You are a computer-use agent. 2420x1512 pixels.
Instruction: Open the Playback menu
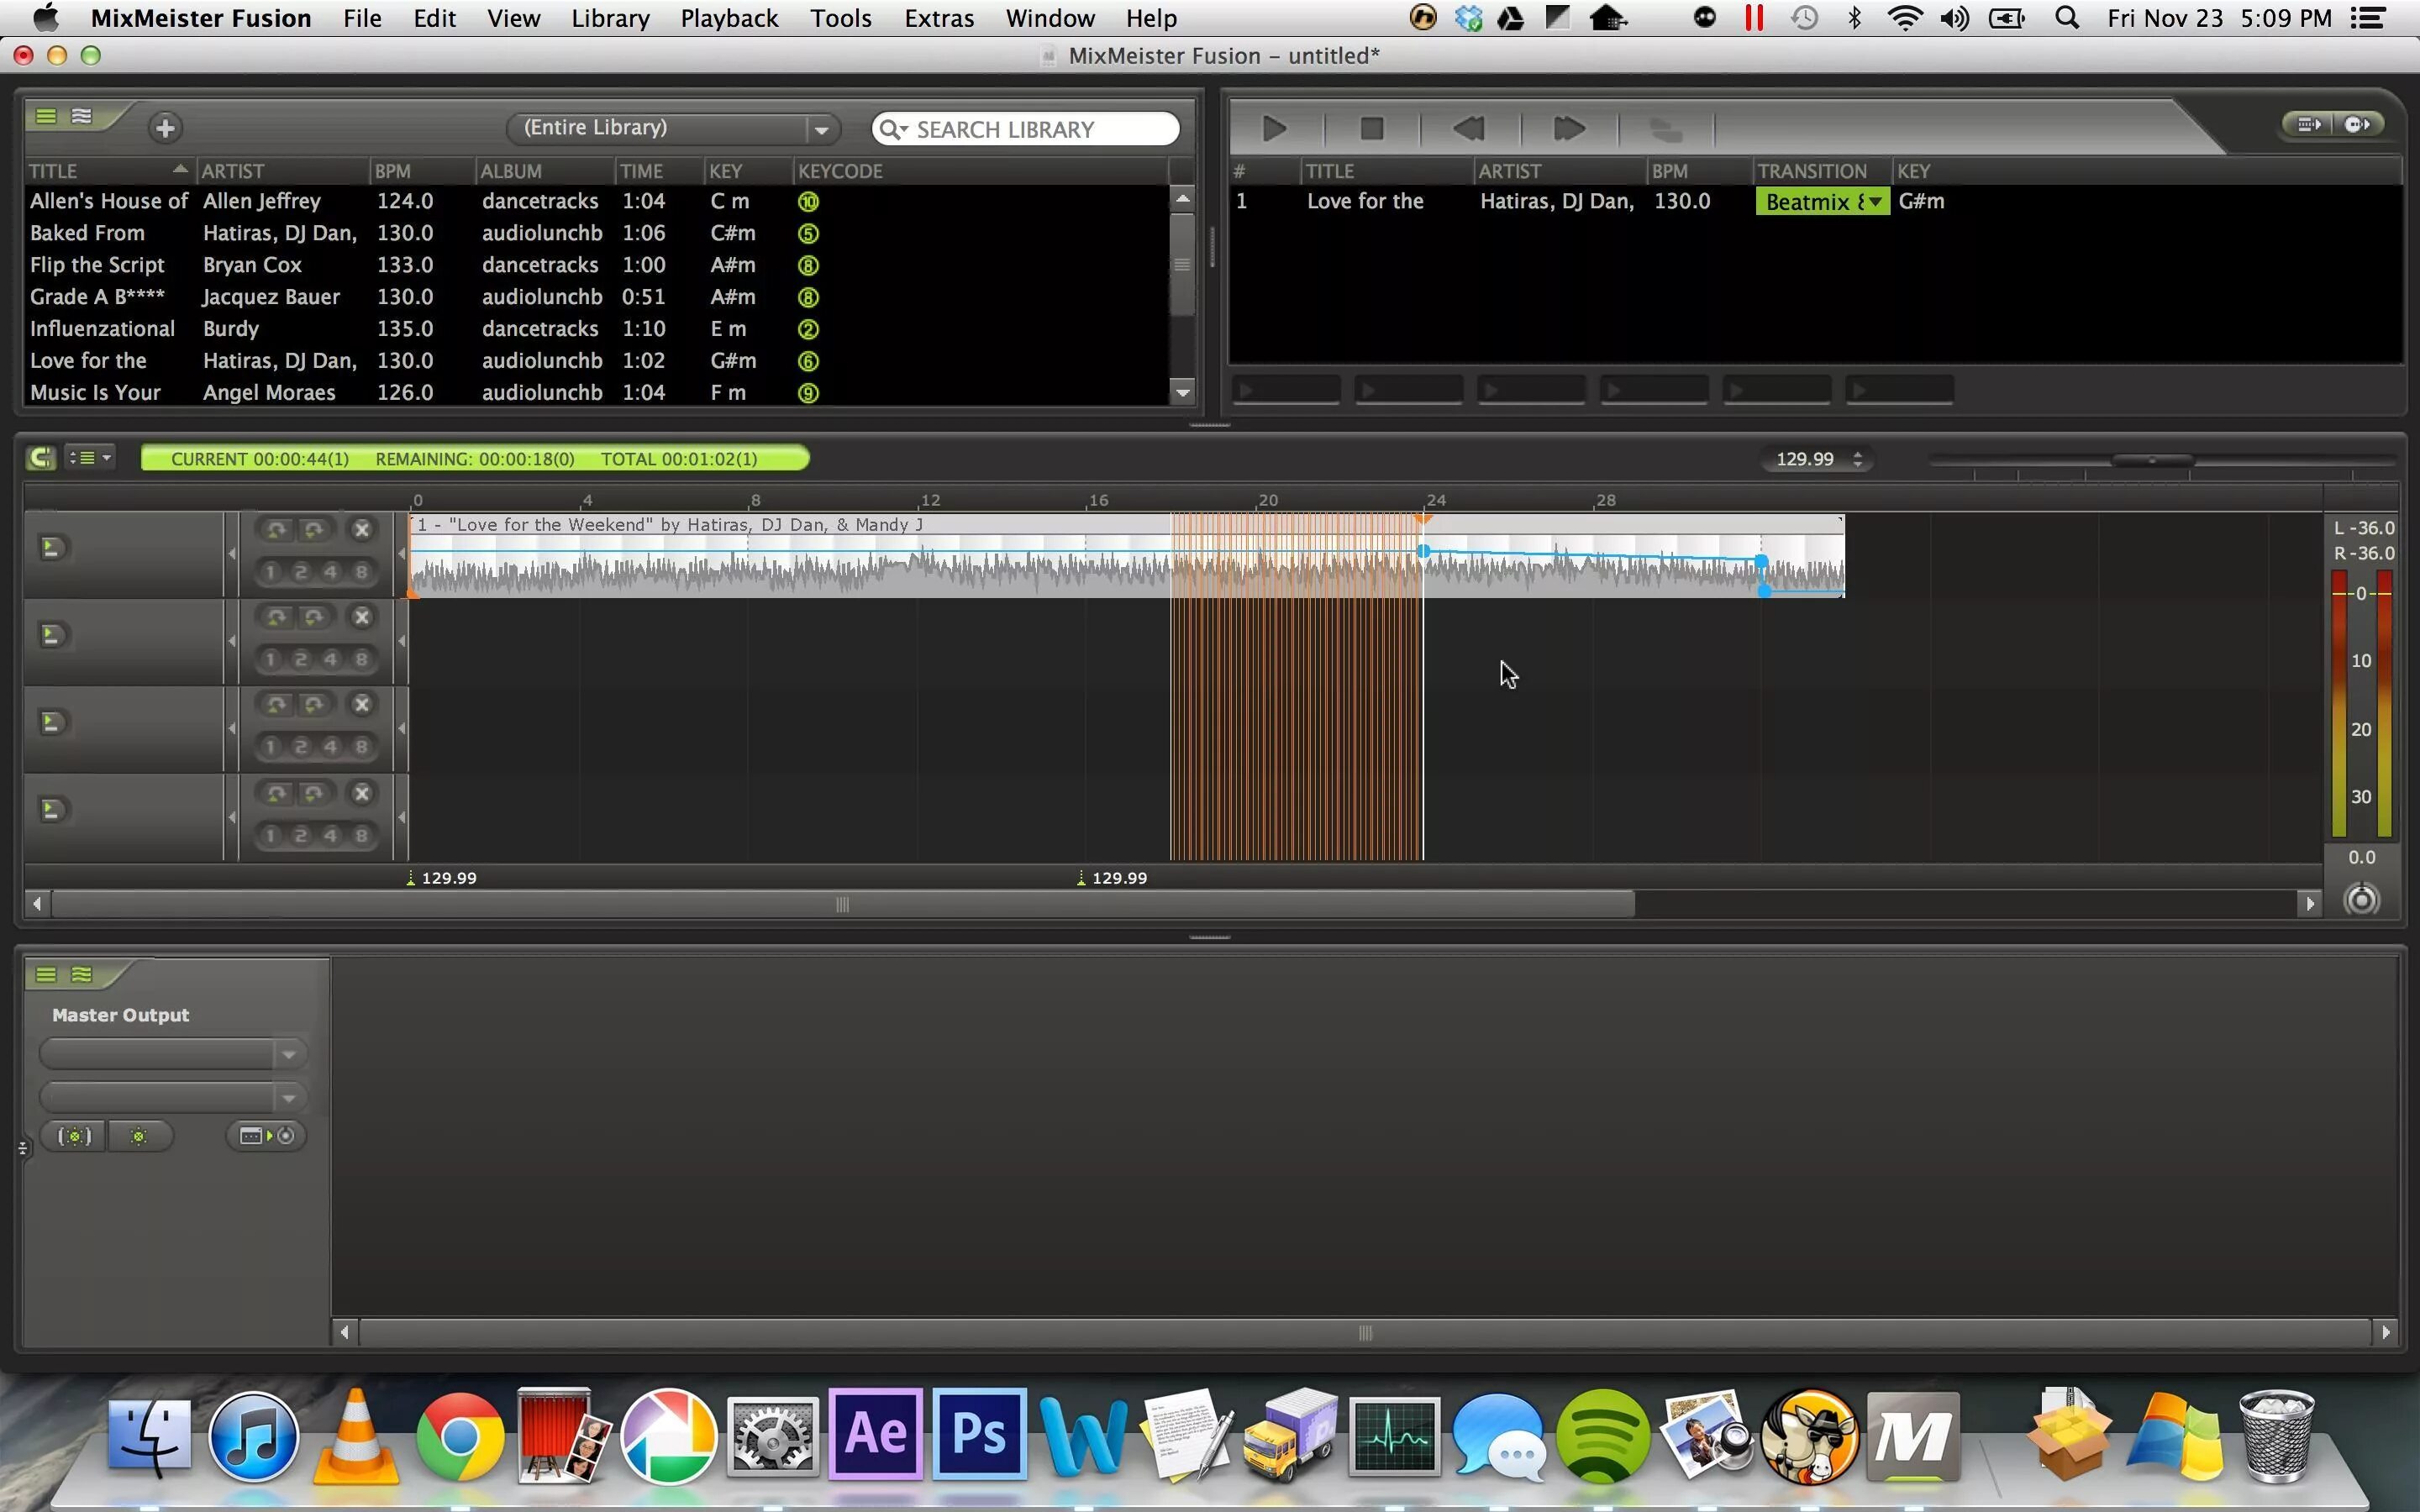(x=728, y=18)
